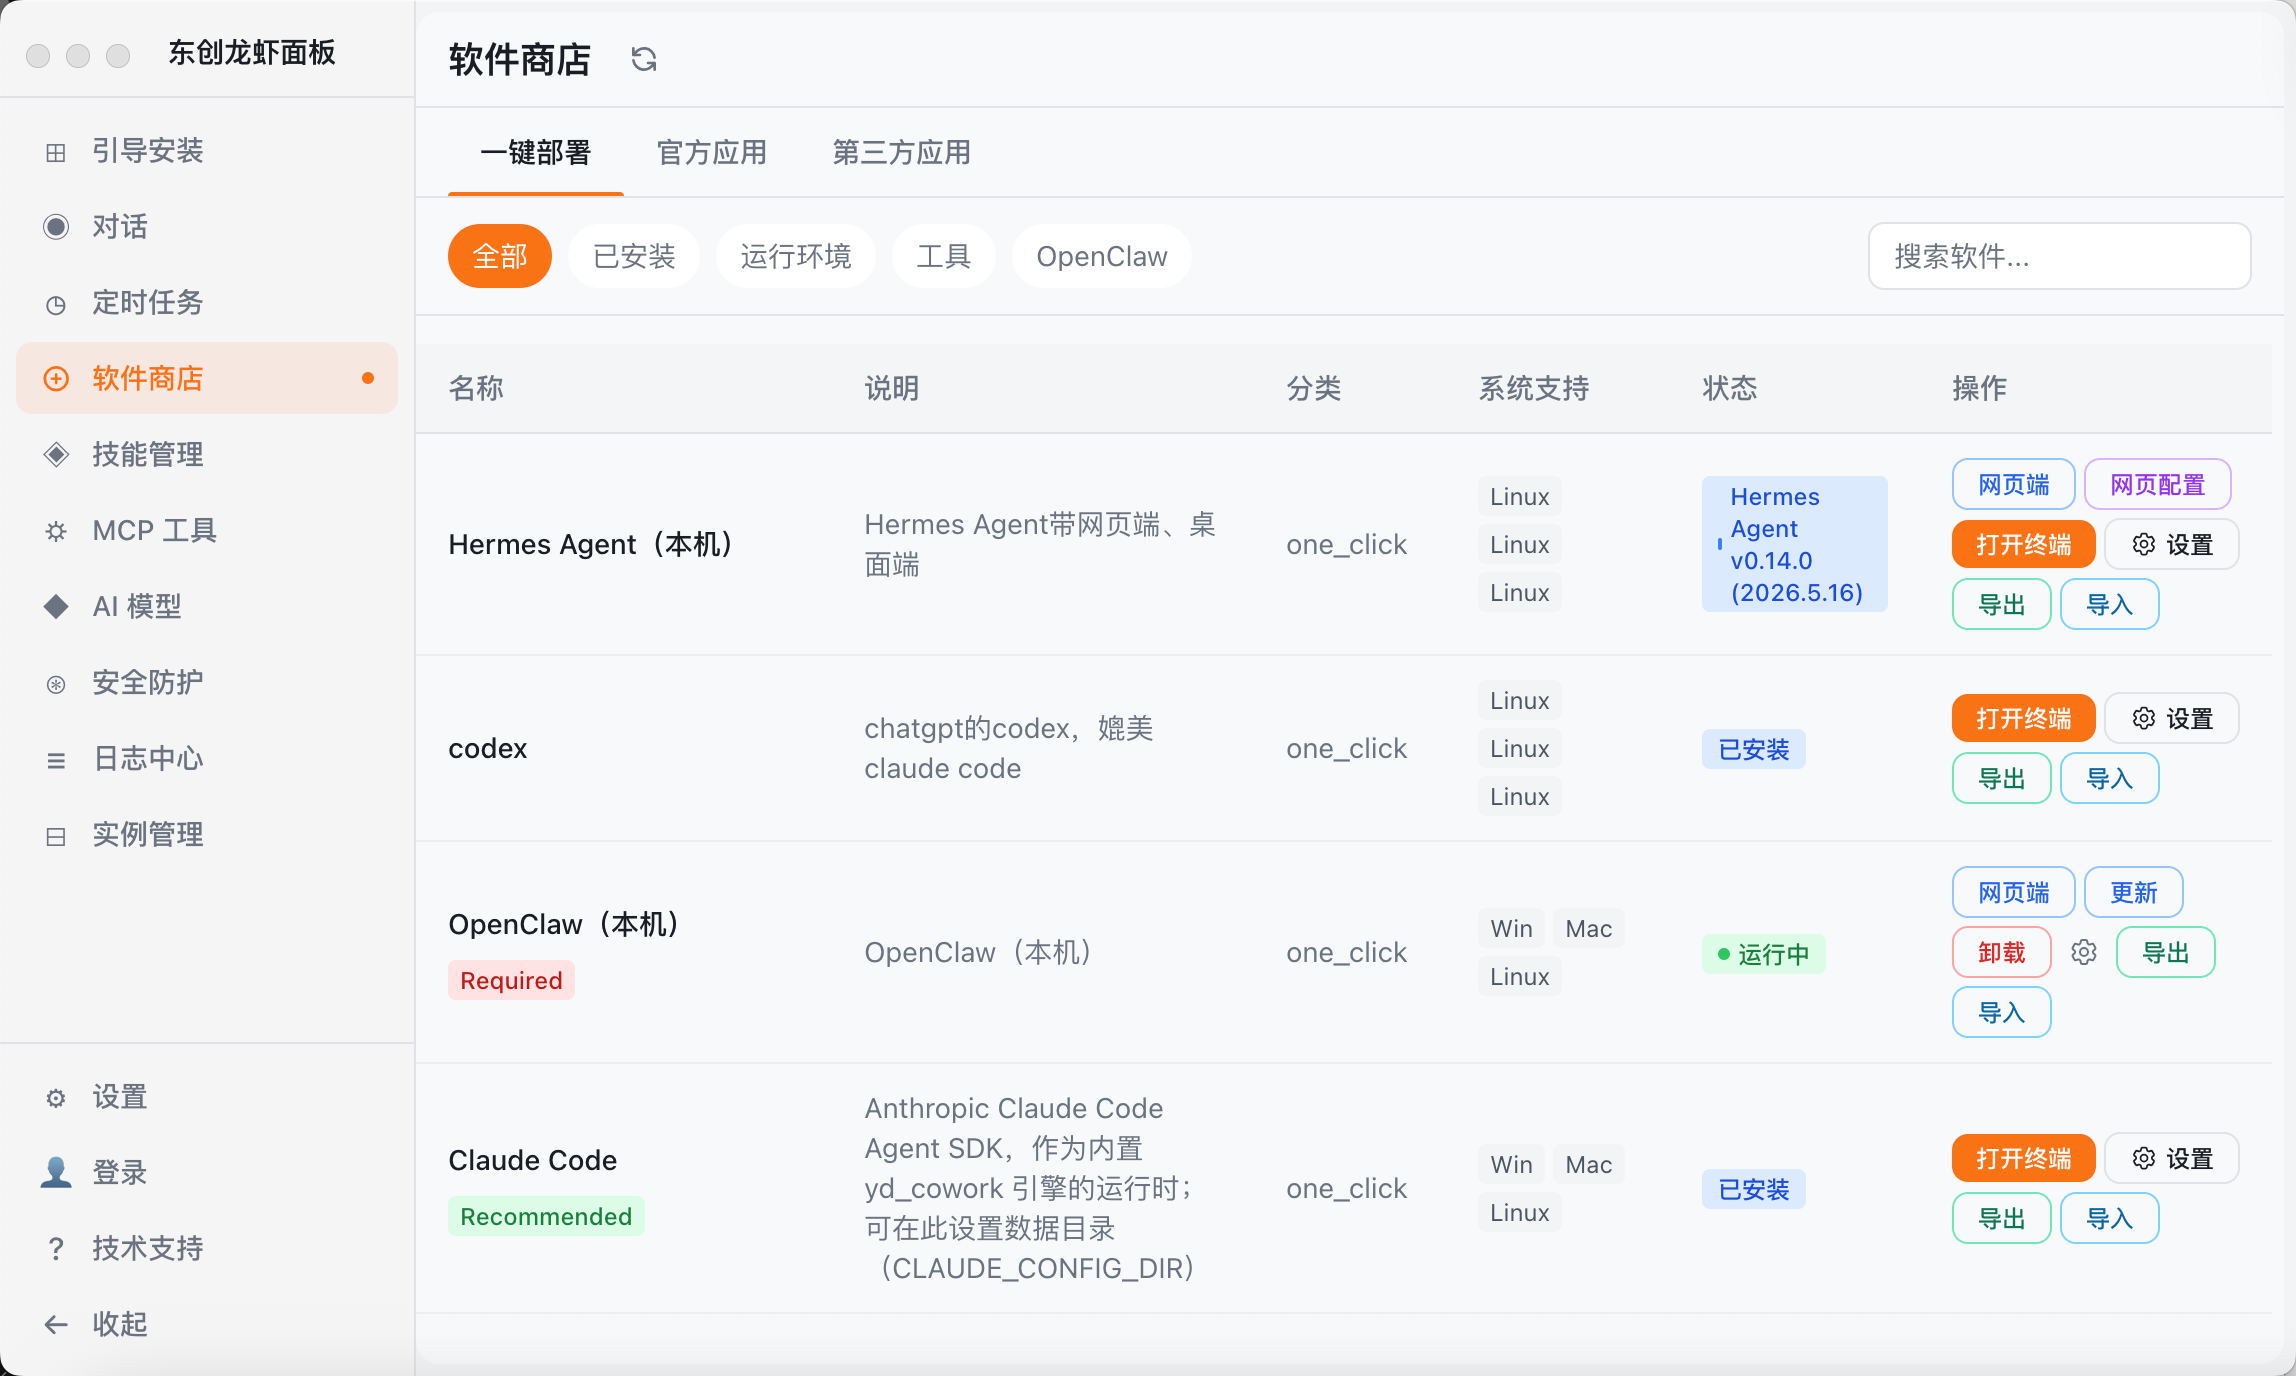Select the 全部 filter chip
Screen dimensions: 2296x1376
[500, 257]
